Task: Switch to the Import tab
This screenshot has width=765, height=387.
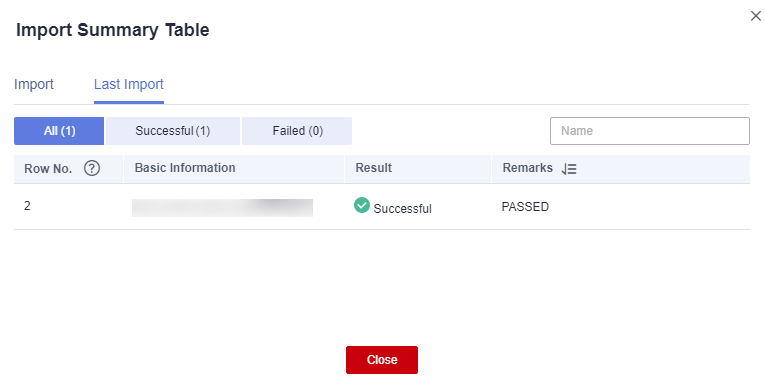Action: tap(34, 84)
